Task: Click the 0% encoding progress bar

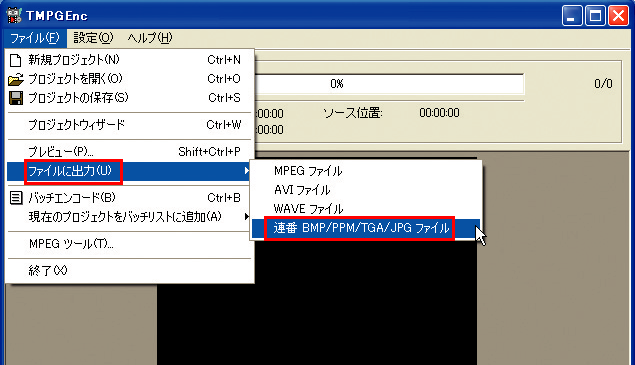Action: click(389, 84)
